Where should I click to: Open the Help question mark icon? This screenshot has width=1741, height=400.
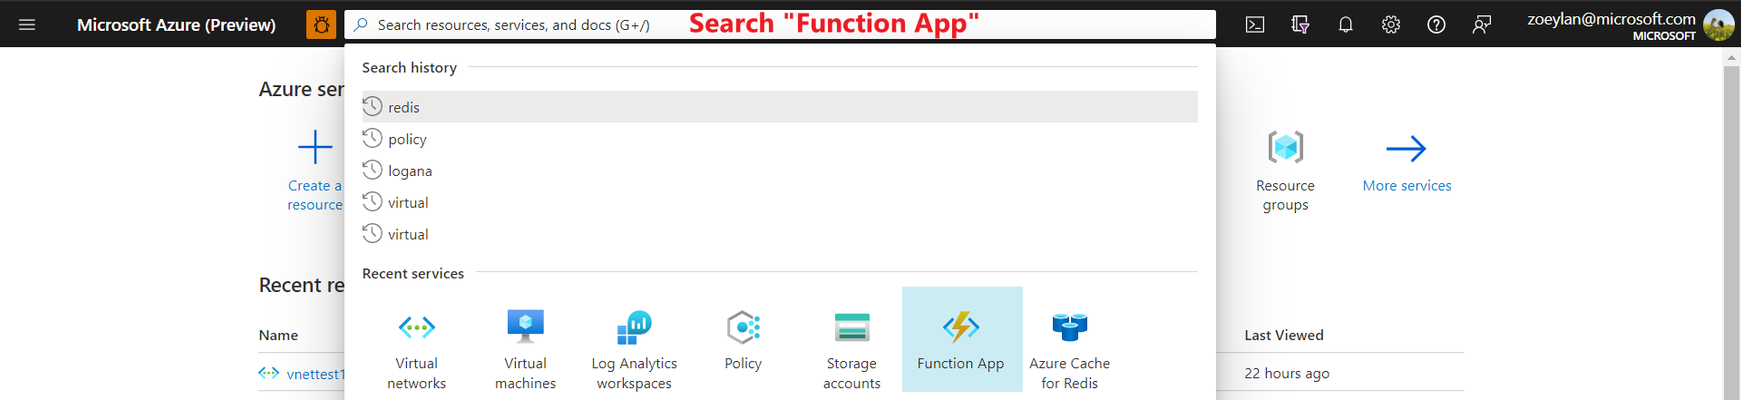click(1436, 25)
